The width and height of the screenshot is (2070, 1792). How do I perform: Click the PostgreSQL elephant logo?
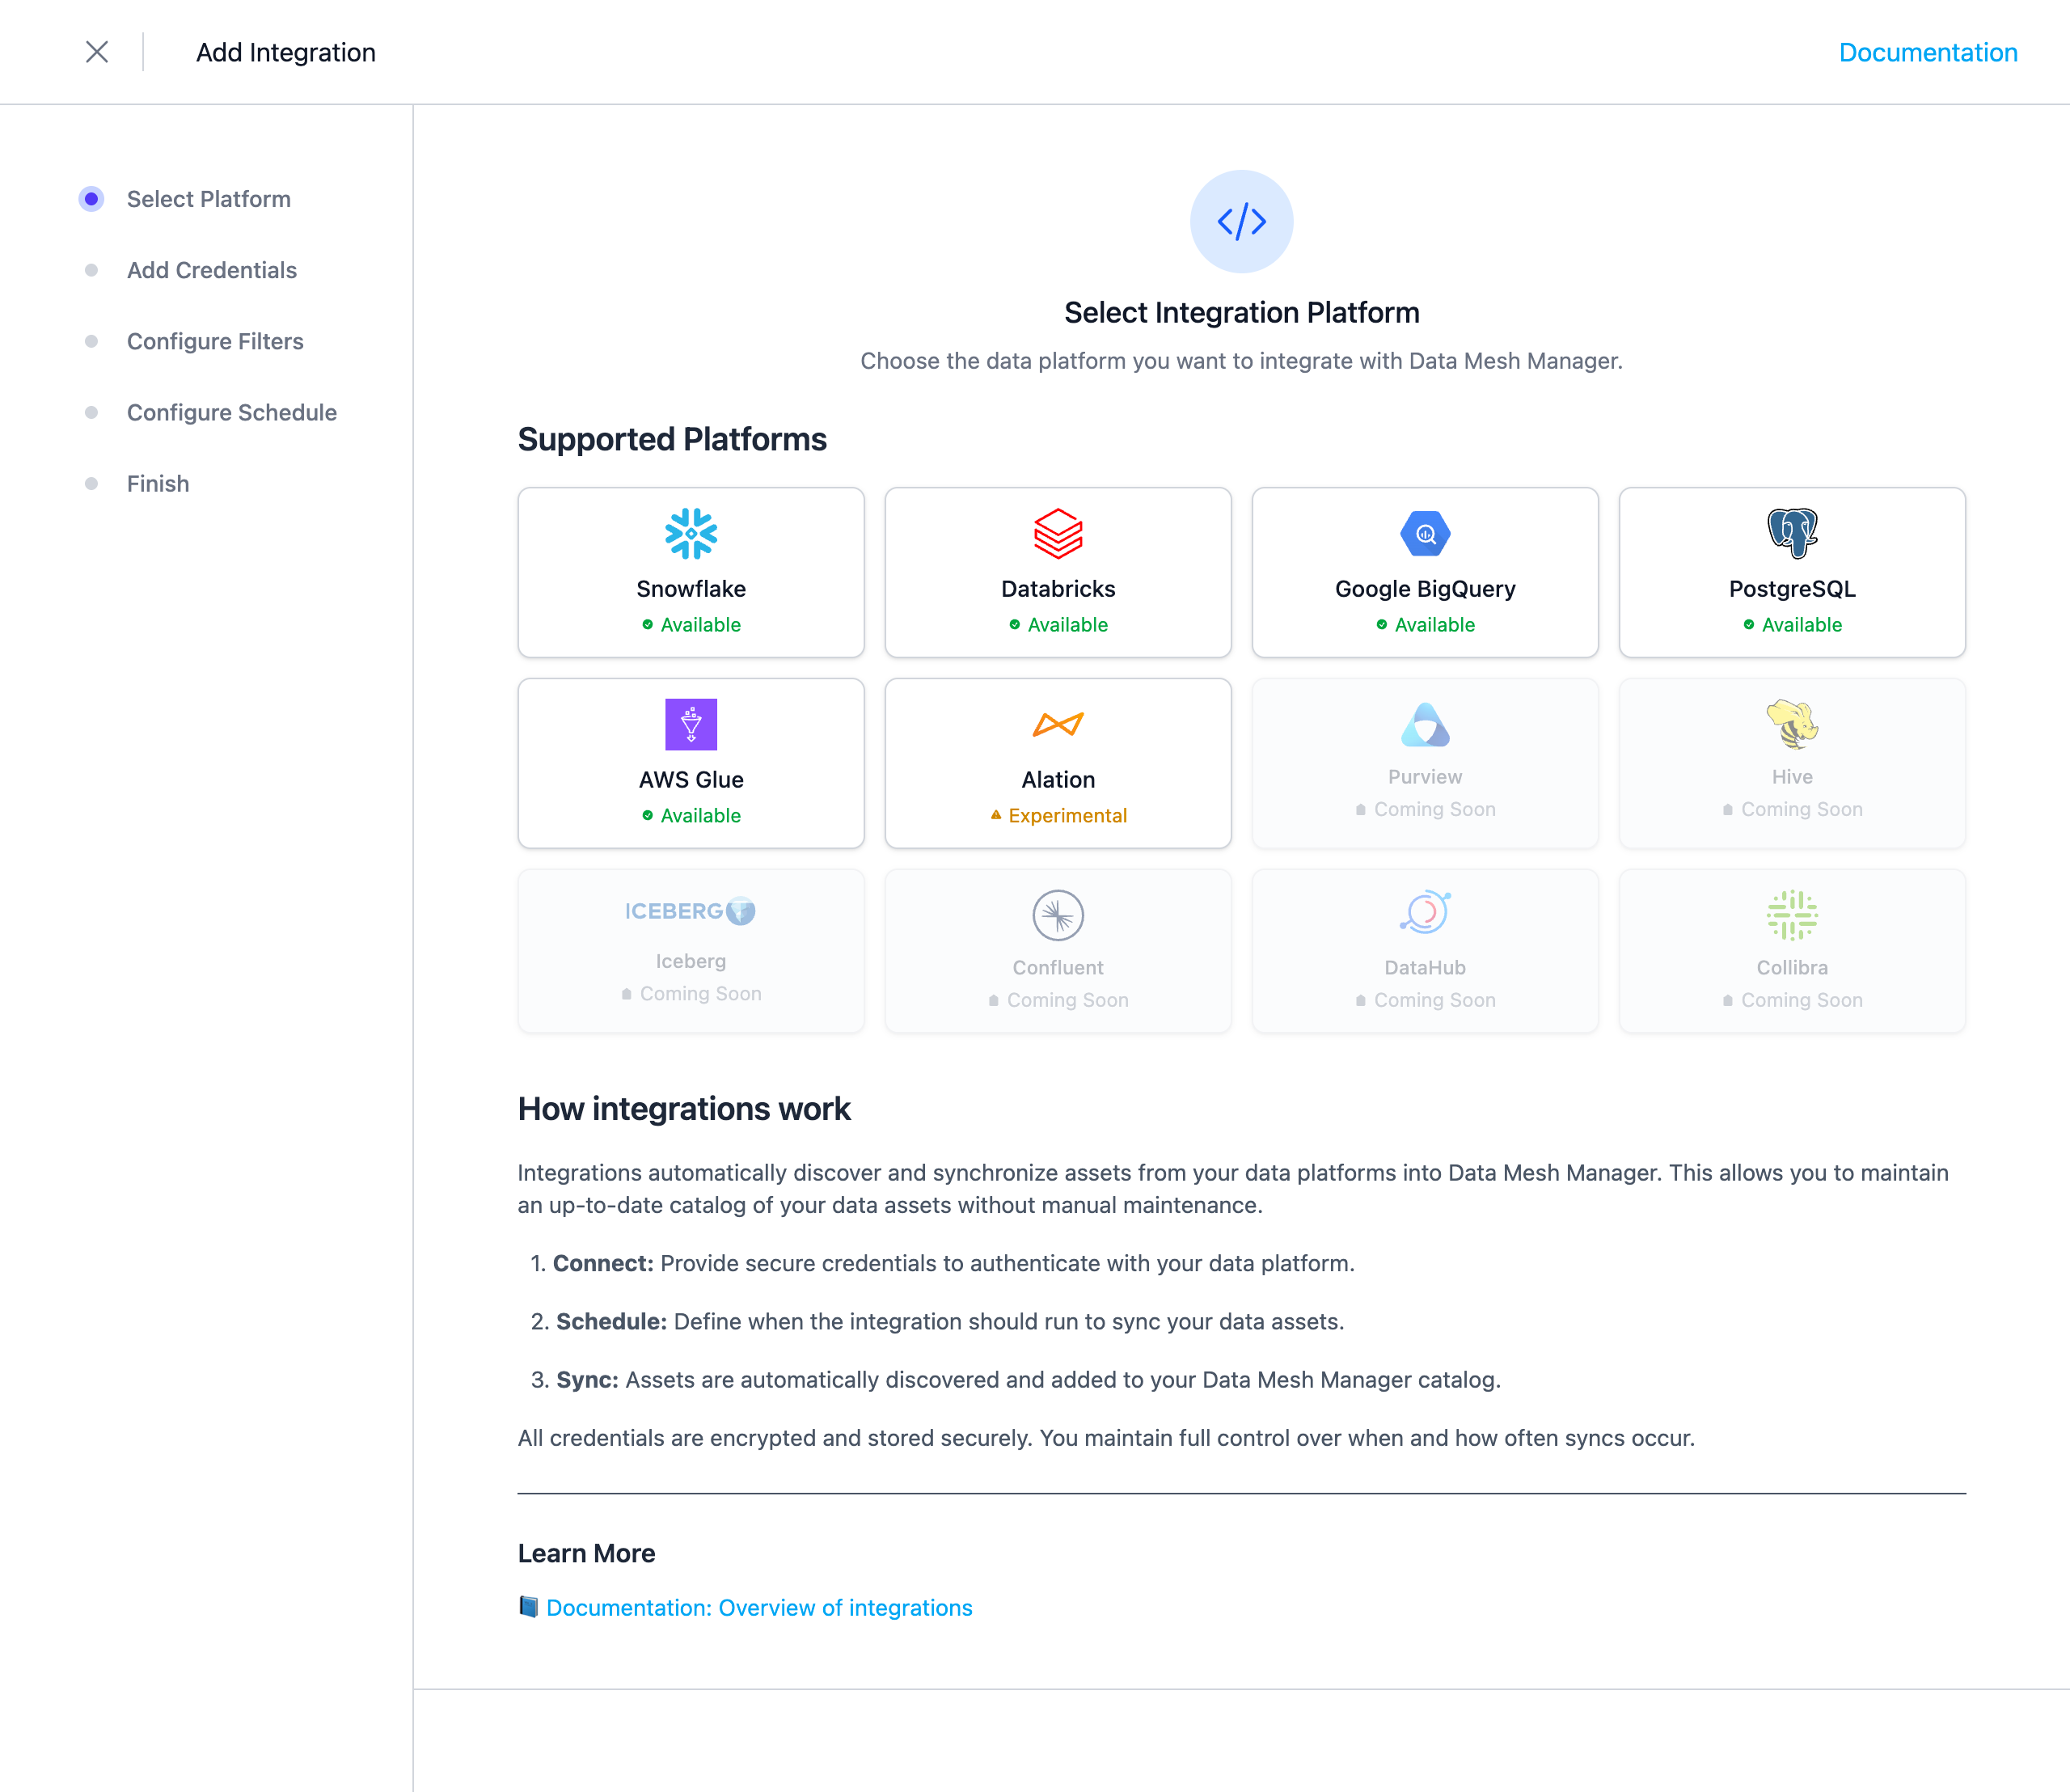(1791, 534)
